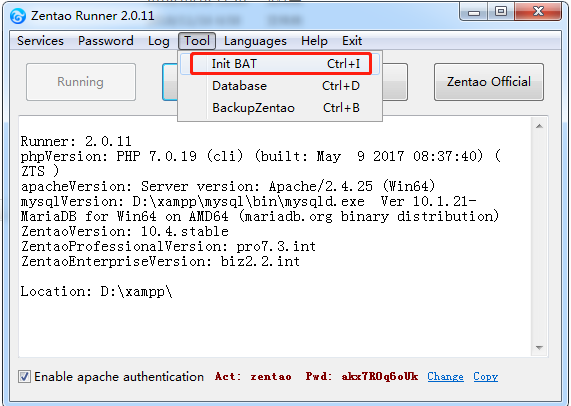
Task: Close the Zentao Runner window
Action: [538, 12]
